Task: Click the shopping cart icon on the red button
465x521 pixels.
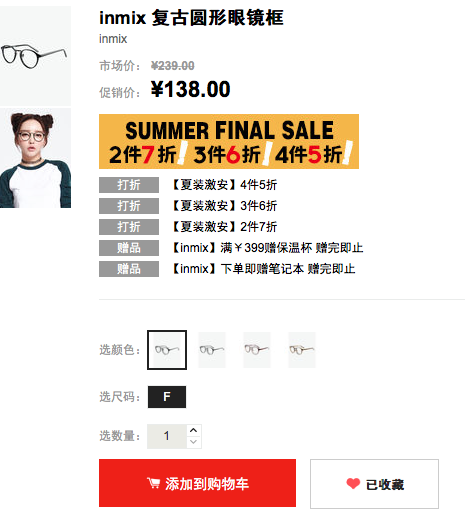Action: [154, 483]
